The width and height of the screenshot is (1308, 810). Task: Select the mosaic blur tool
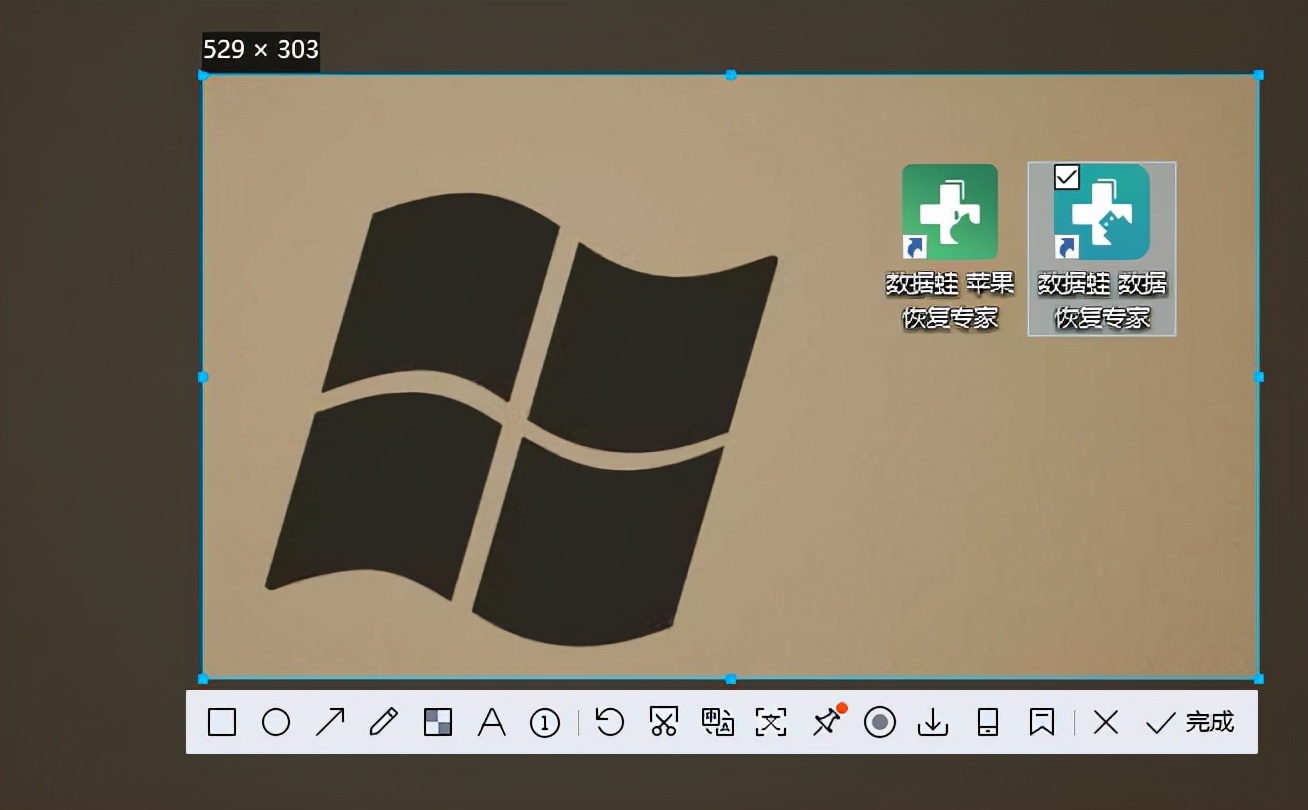click(x=438, y=722)
